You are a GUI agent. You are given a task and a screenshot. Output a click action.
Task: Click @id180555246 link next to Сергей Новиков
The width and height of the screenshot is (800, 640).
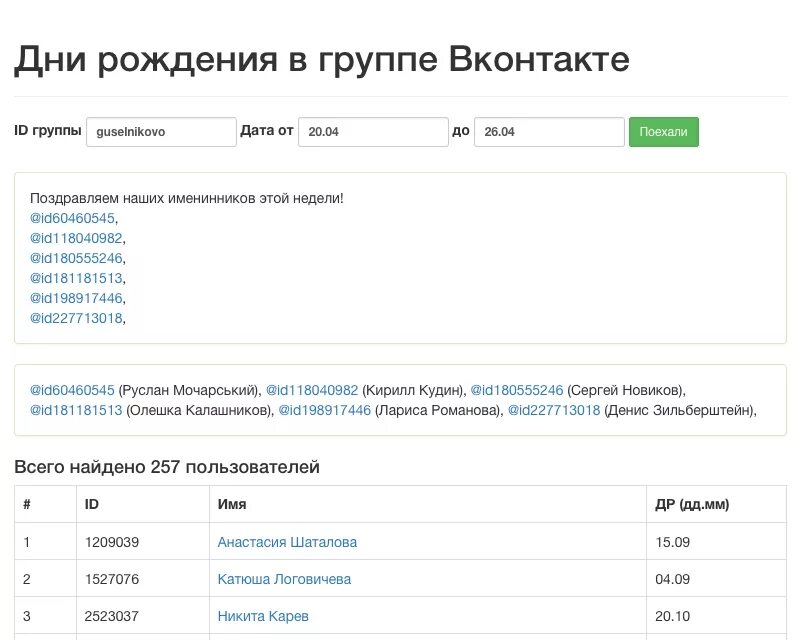click(517, 390)
